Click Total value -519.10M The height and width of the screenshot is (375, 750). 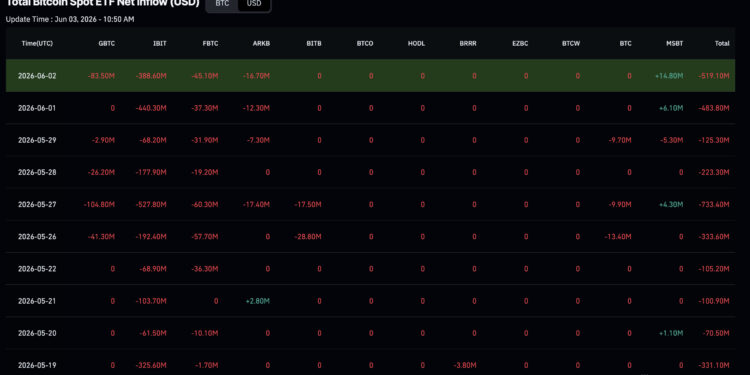click(x=714, y=76)
